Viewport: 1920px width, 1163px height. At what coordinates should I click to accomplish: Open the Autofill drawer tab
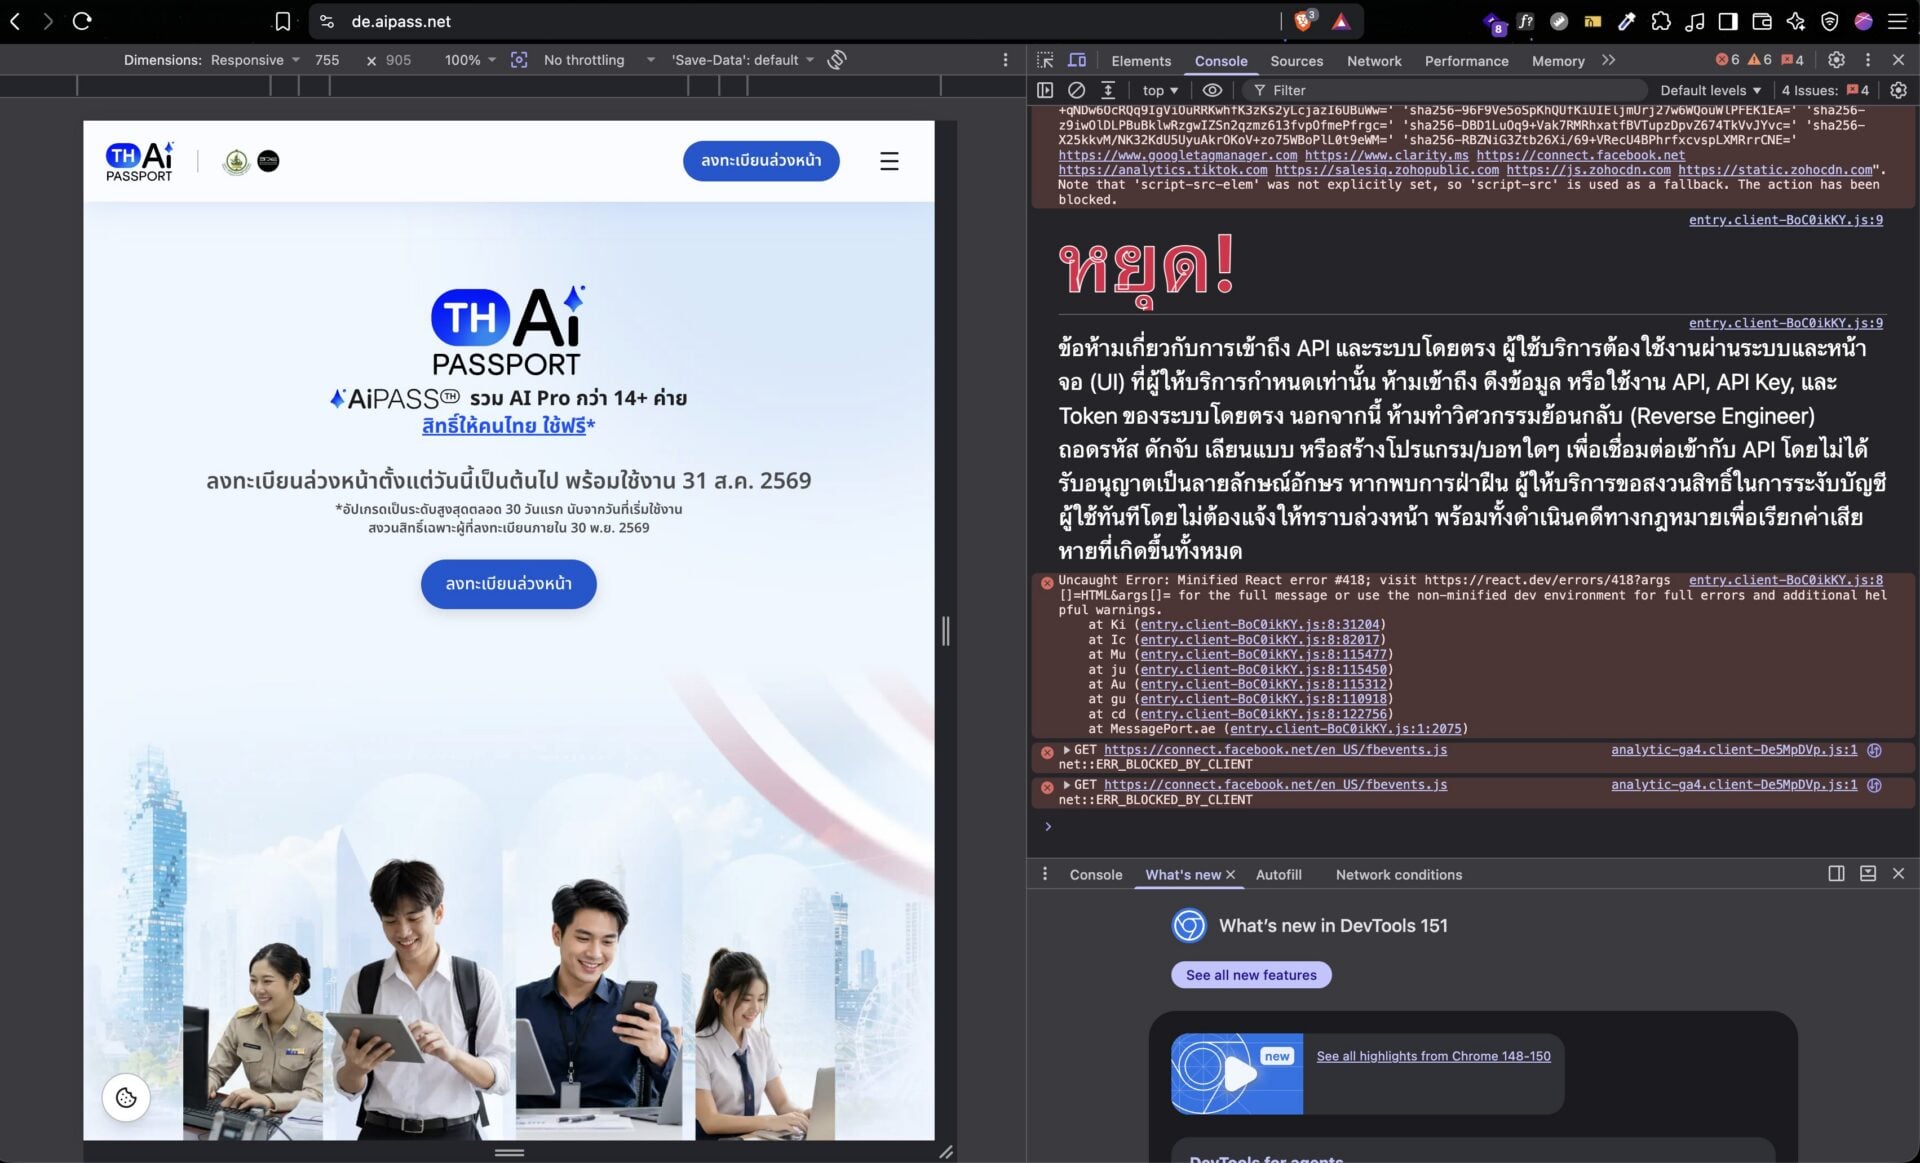(1278, 875)
